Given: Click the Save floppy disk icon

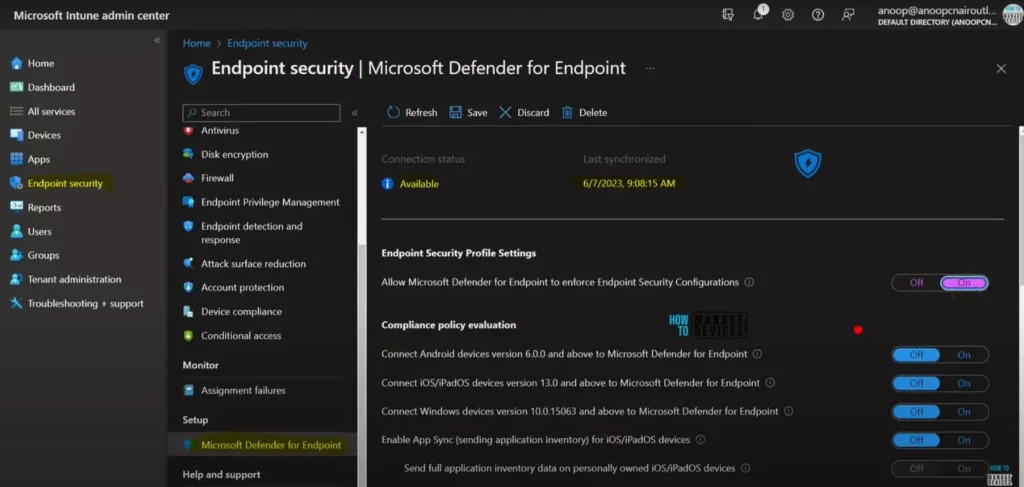Looking at the screenshot, I should coord(455,112).
